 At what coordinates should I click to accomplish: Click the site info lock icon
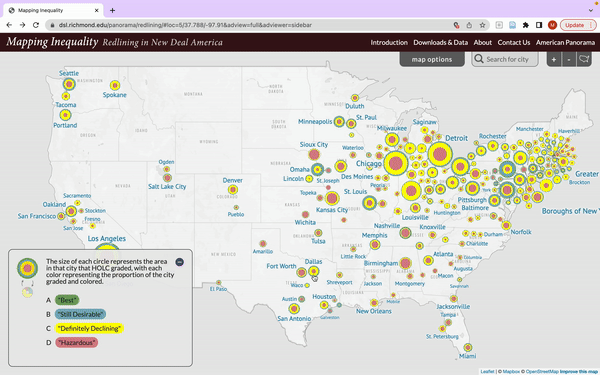point(52,25)
